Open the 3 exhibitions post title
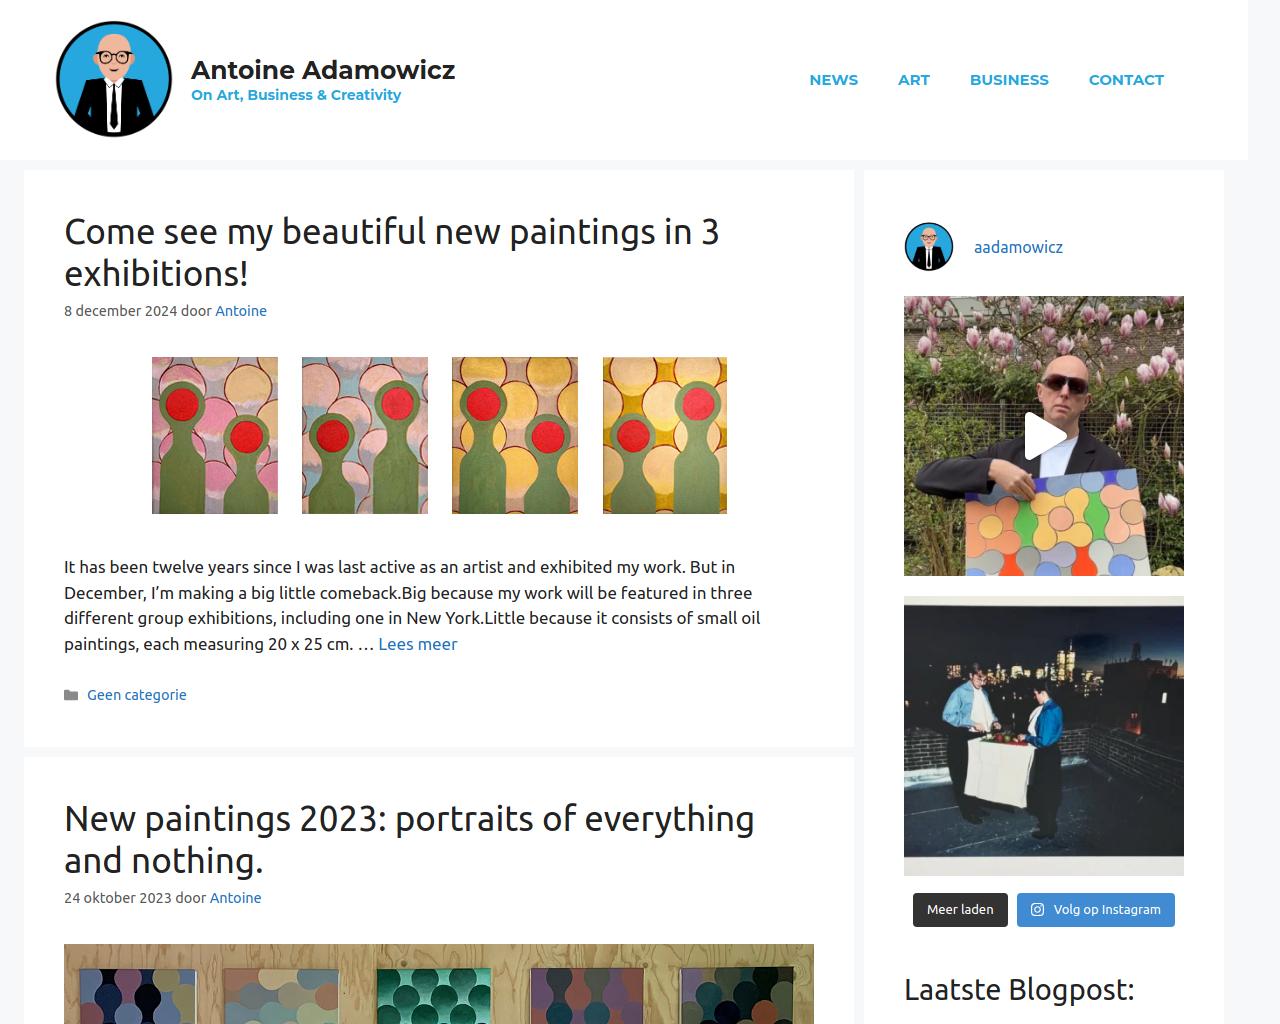 point(392,252)
